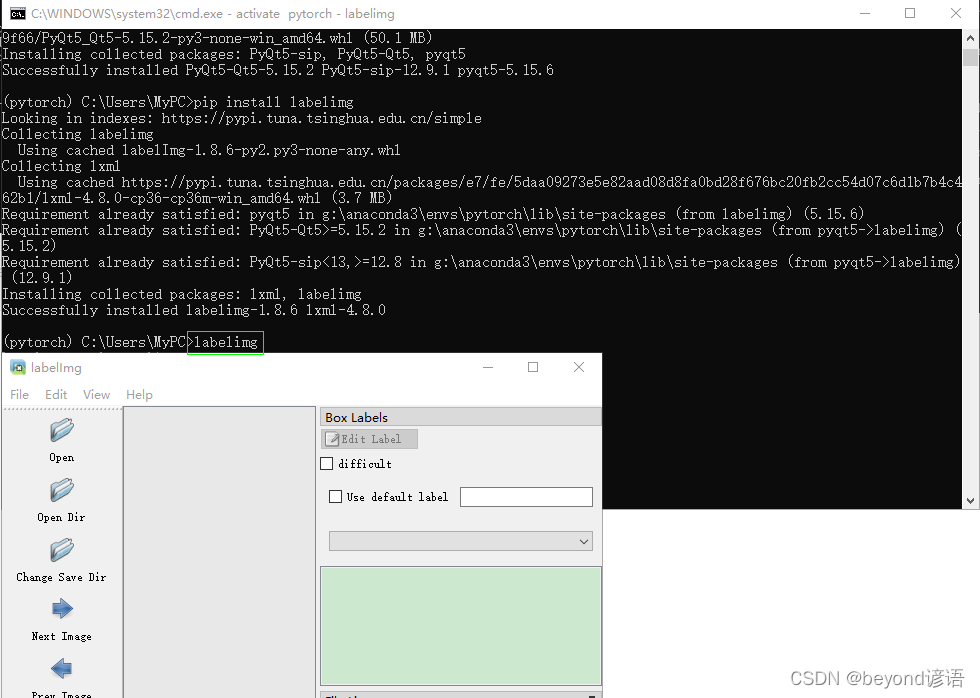Open the File menu in labelImg
This screenshot has height=698, width=980.
pos(19,394)
